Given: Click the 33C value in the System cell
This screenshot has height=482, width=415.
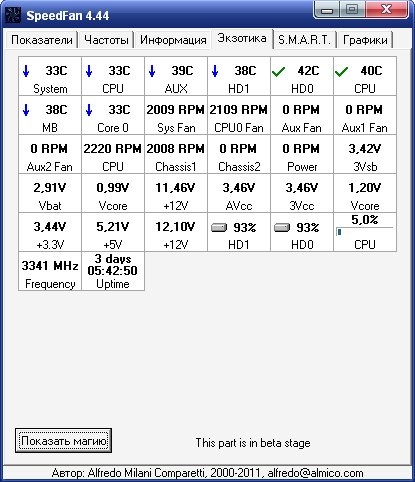Looking at the screenshot, I should click(56, 71).
